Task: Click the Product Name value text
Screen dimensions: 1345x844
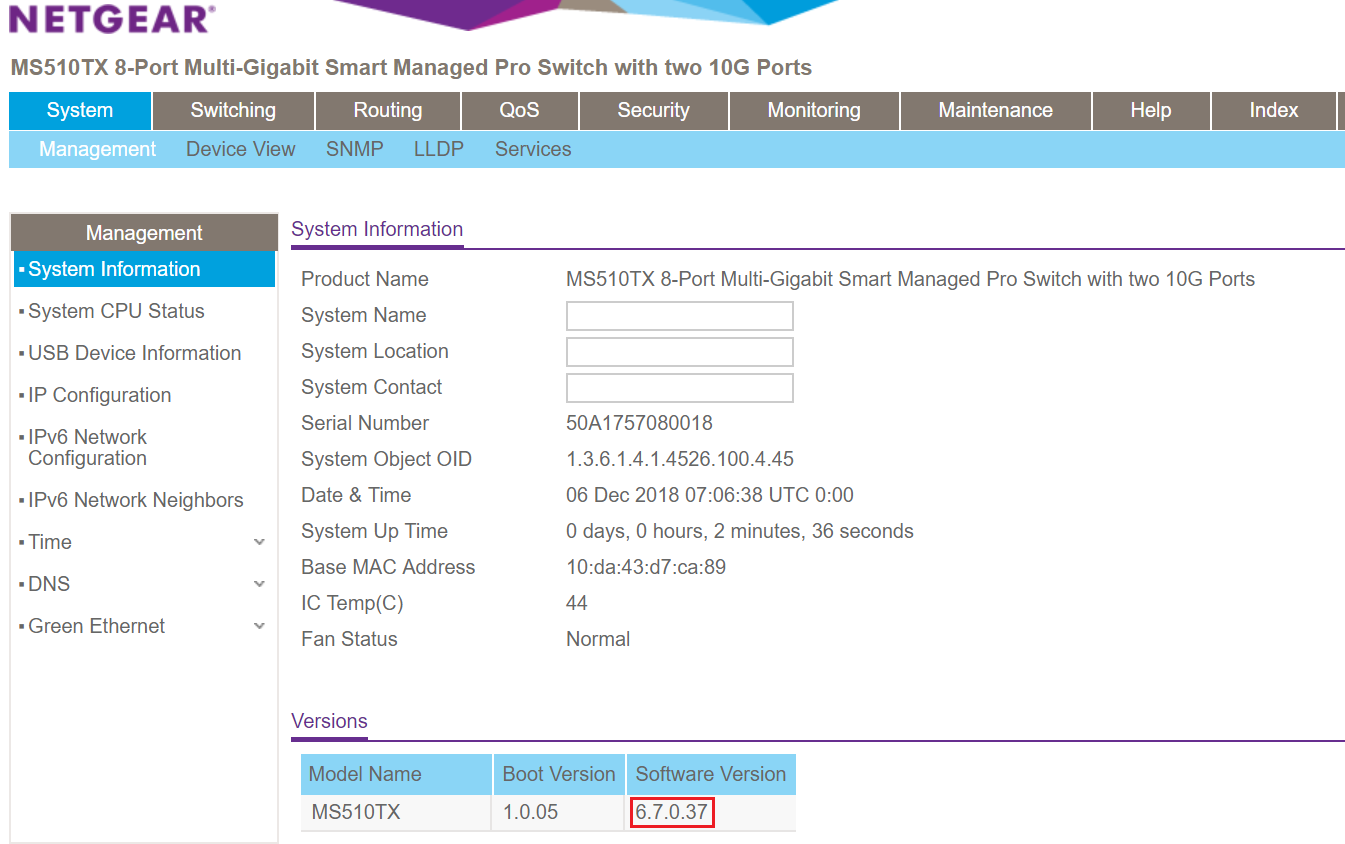Action: [910, 279]
